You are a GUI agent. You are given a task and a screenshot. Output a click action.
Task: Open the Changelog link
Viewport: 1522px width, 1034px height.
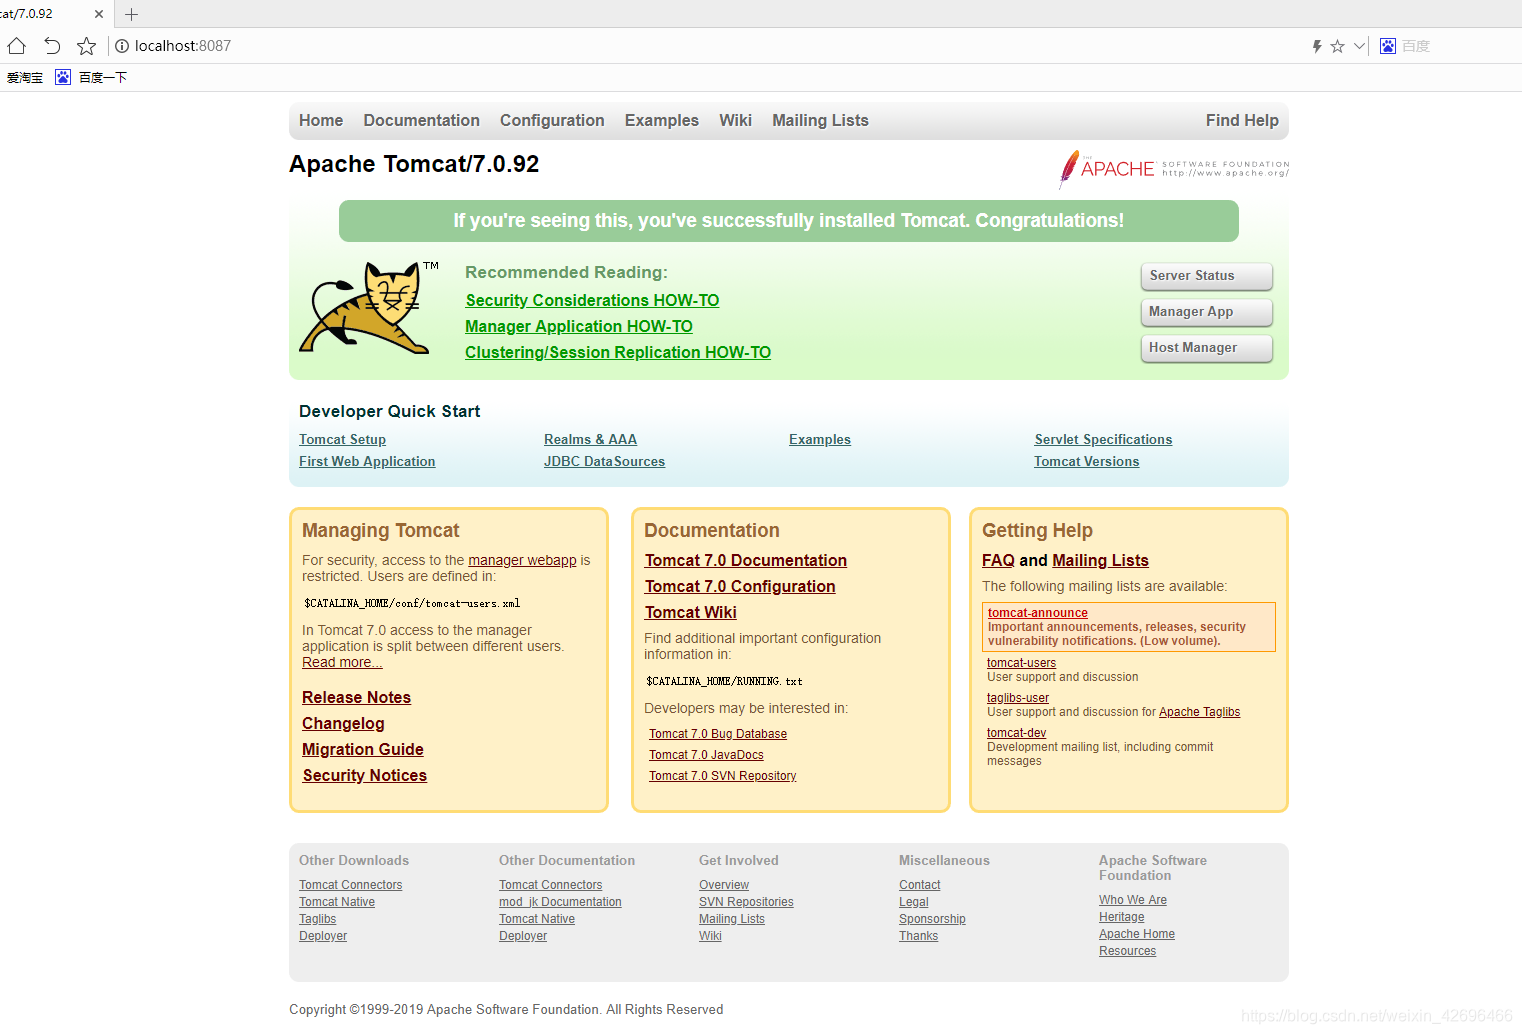click(343, 723)
